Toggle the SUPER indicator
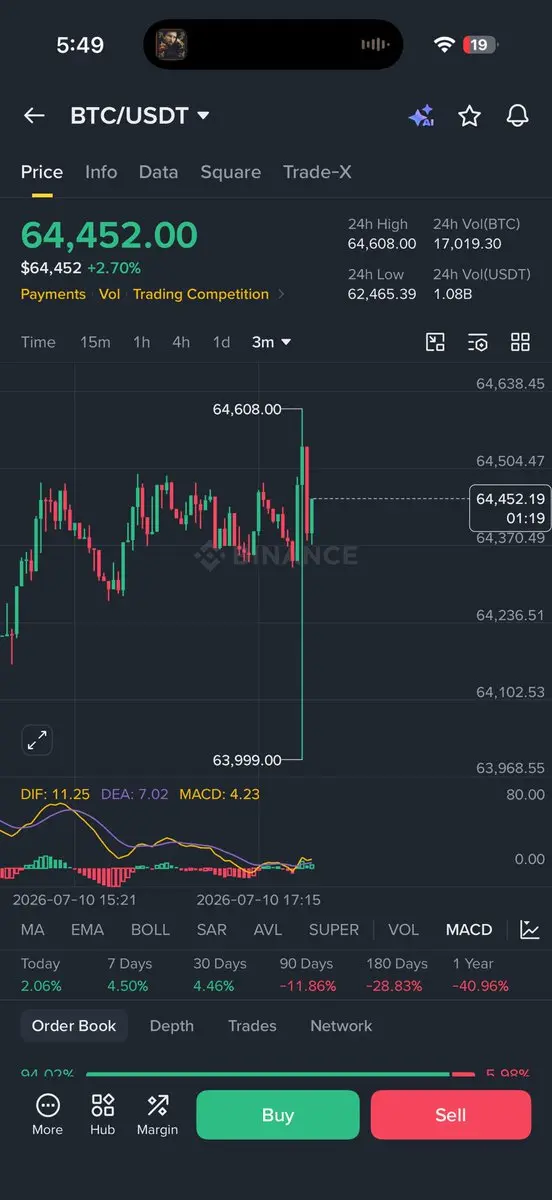 coord(333,930)
